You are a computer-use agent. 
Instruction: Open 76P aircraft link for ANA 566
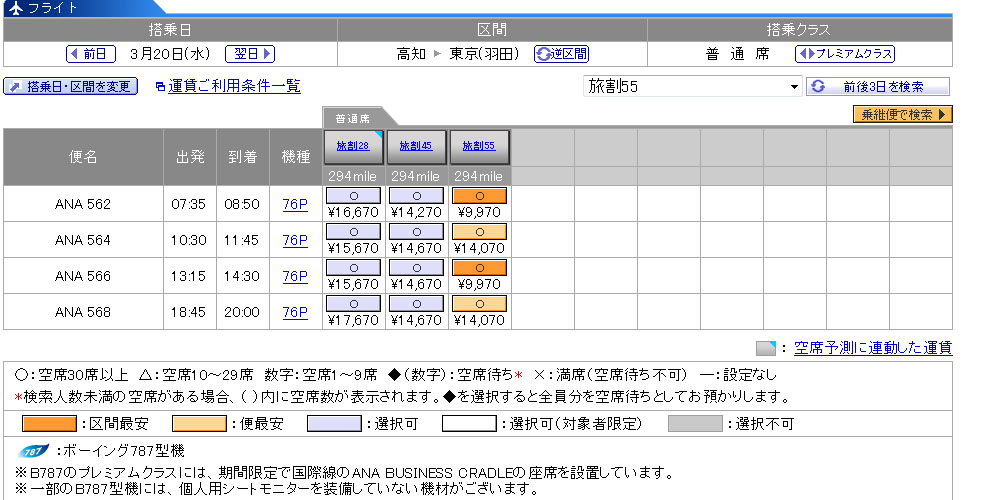click(x=295, y=276)
